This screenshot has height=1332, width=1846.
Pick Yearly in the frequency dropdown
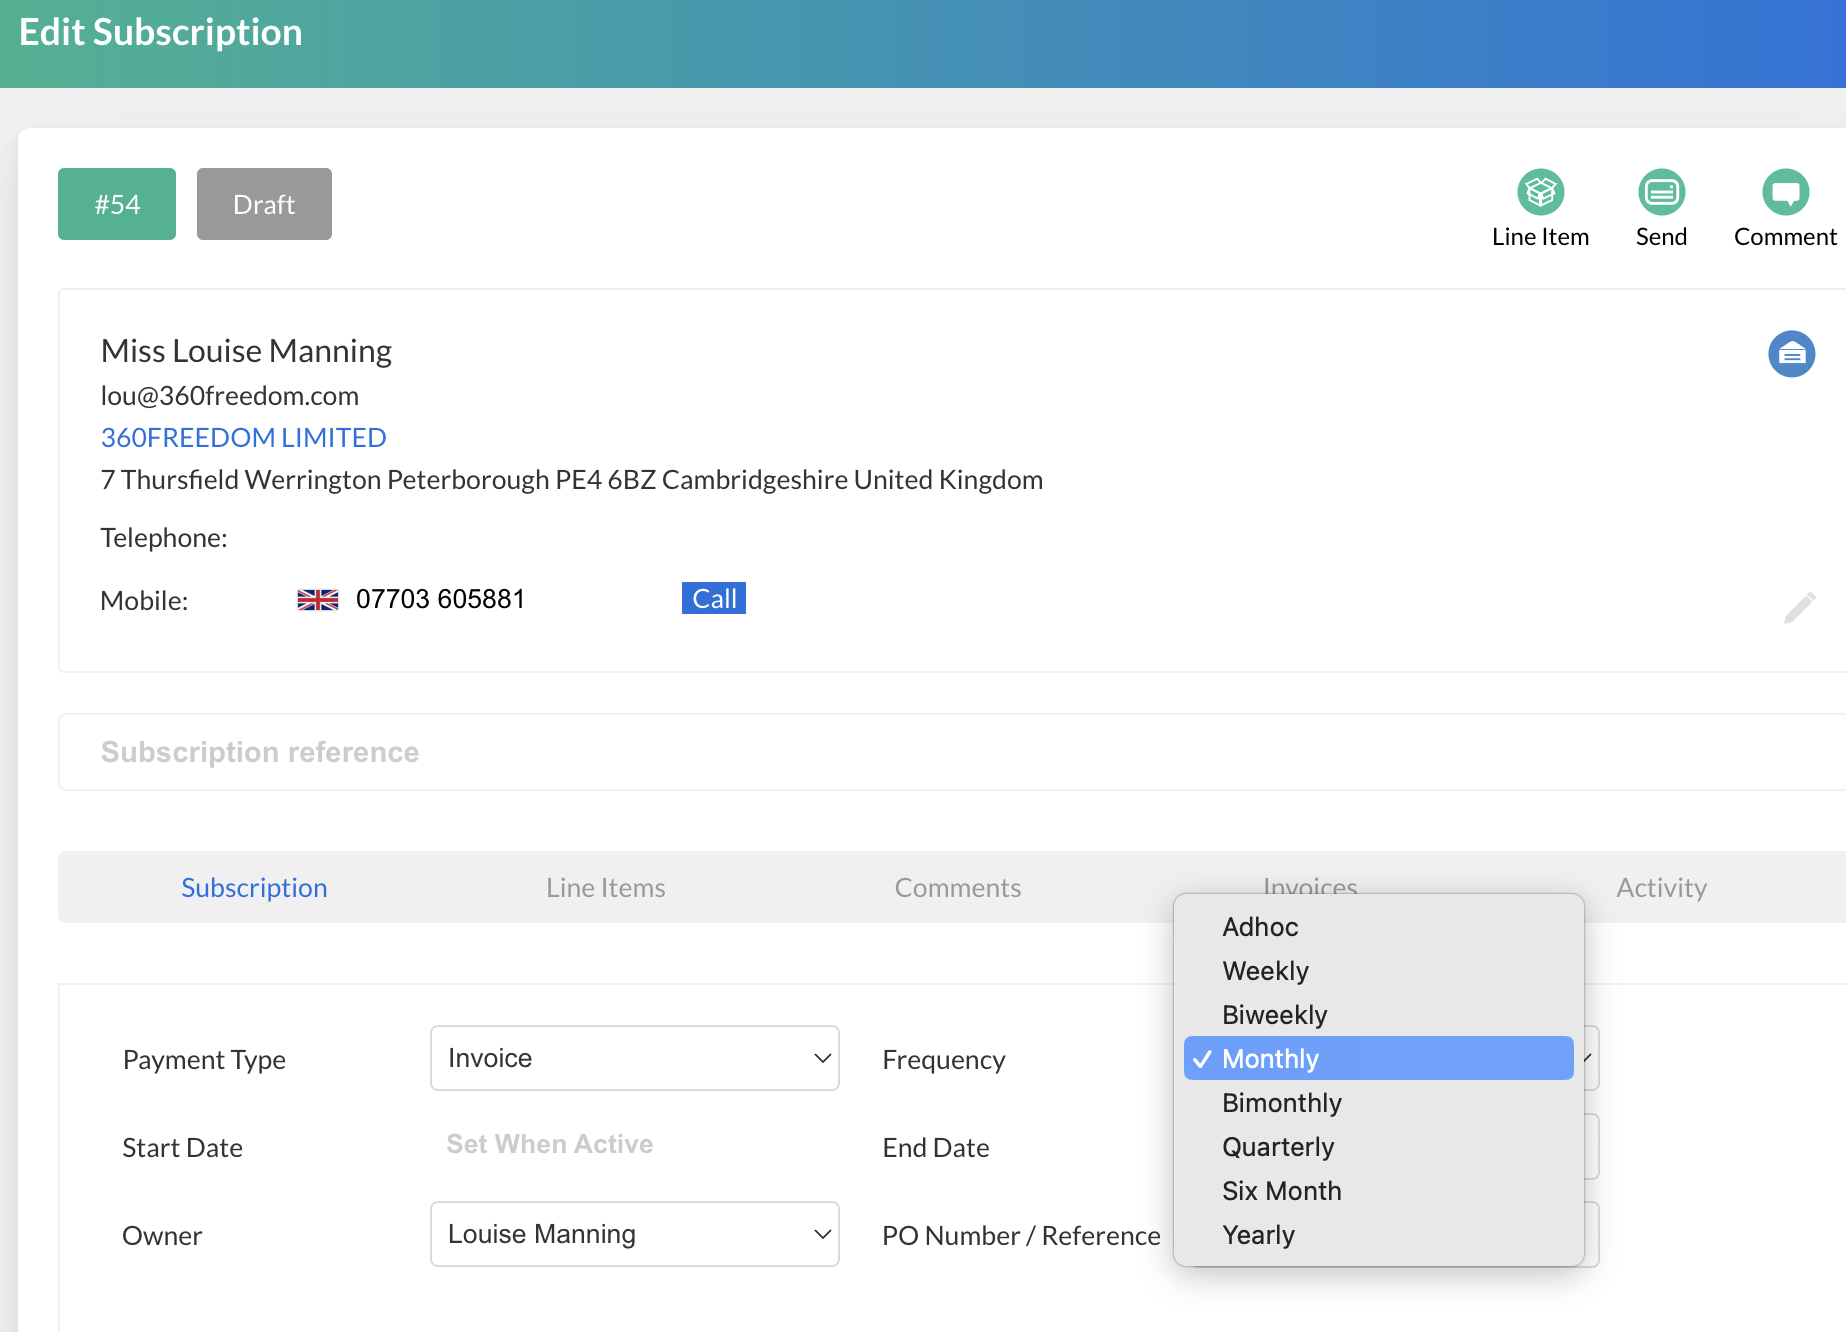pyautogui.click(x=1258, y=1235)
